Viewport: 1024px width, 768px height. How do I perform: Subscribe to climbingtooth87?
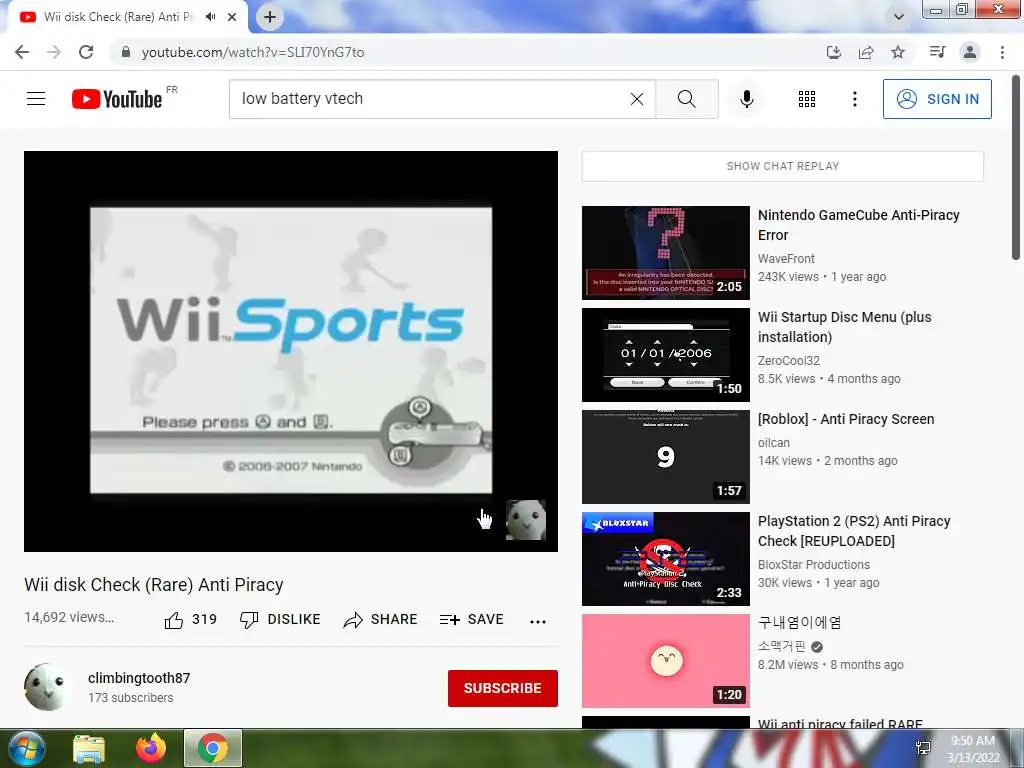[502, 688]
